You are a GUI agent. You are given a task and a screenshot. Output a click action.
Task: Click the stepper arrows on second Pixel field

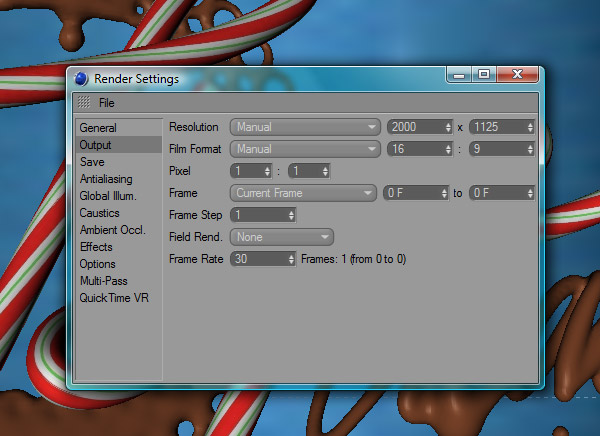click(325, 171)
